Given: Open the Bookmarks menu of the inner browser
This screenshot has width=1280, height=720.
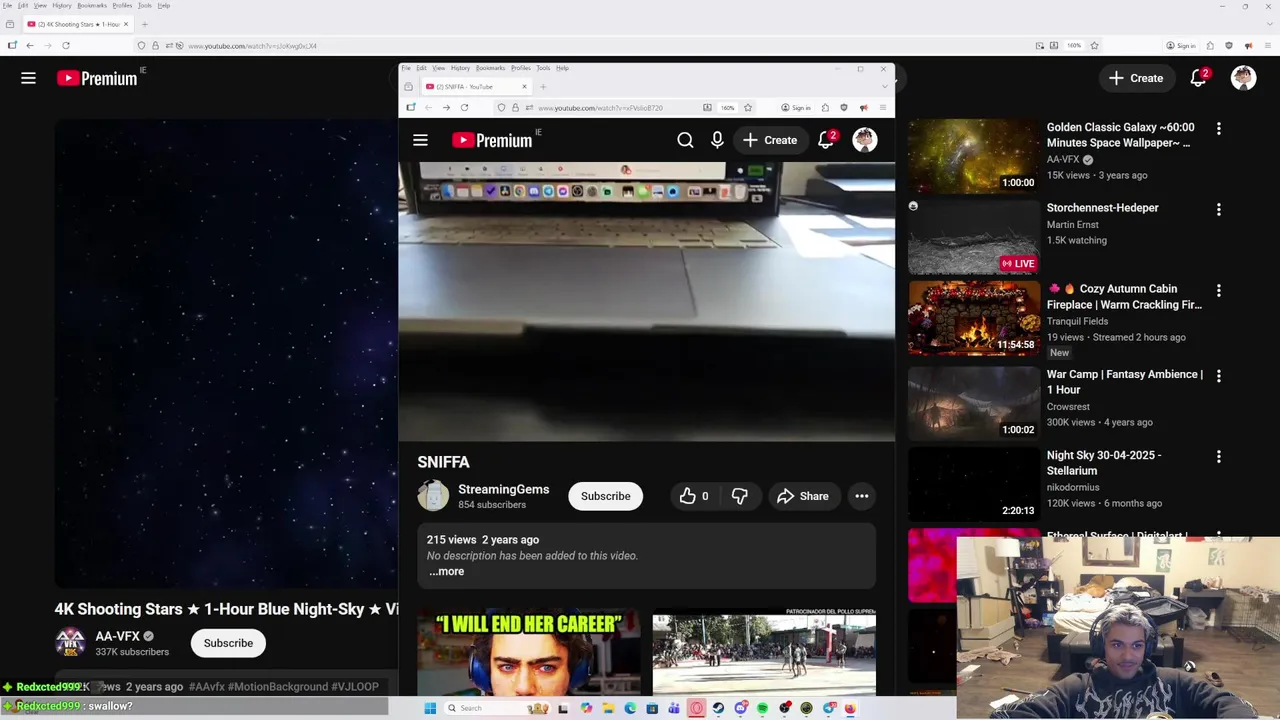Looking at the screenshot, I should pyautogui.click(x=490, y=68).
